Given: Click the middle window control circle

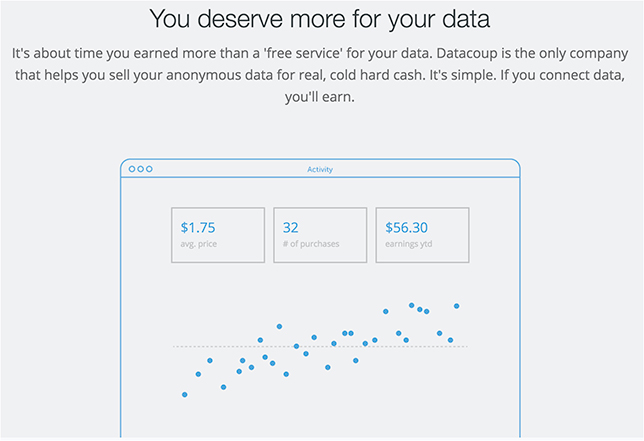Looking at the screenshot, I should (140, 169).
